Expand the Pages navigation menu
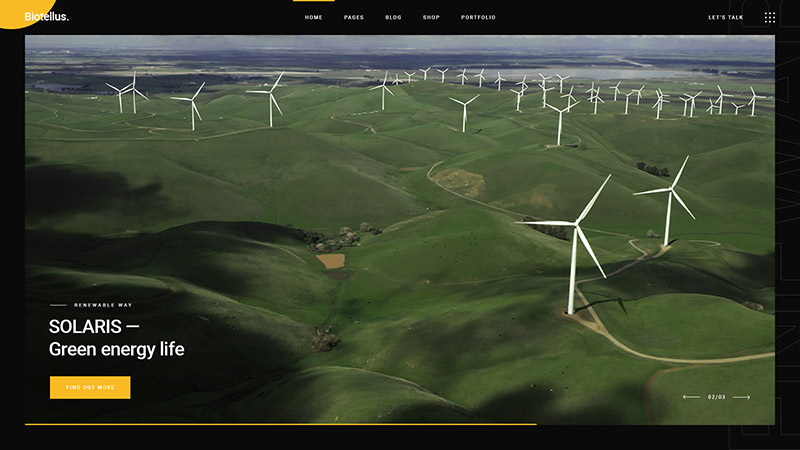Screen dimensions: 800x450 pos(354,17)
